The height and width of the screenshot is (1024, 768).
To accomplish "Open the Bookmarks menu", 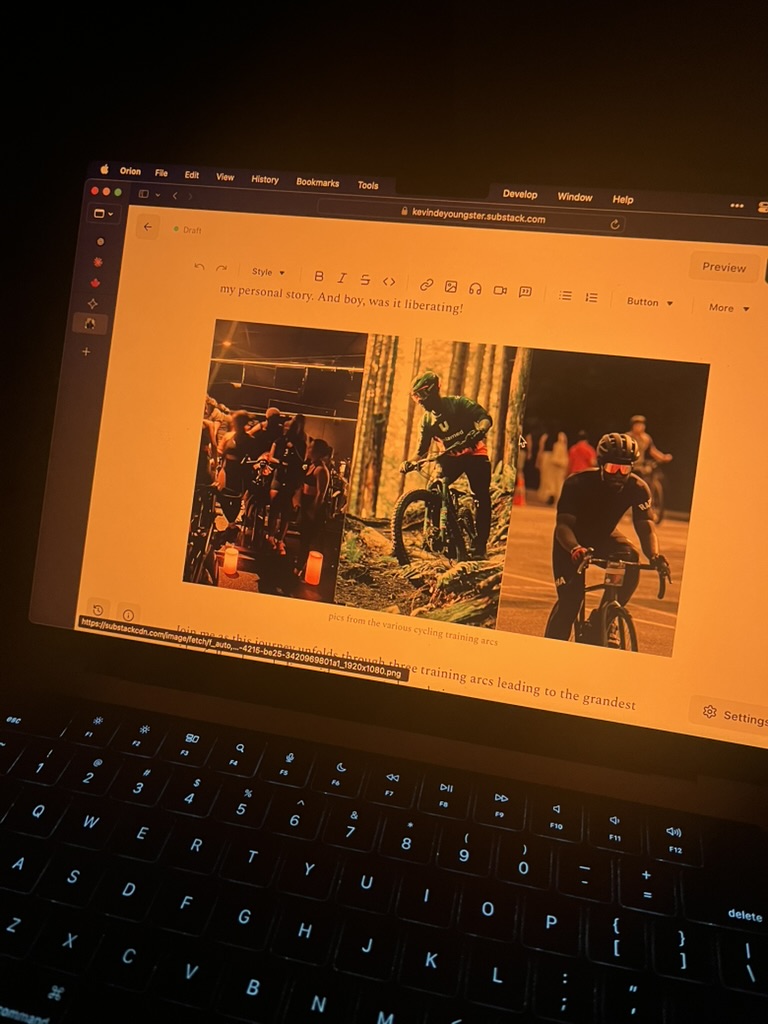I will pos(317,182).
